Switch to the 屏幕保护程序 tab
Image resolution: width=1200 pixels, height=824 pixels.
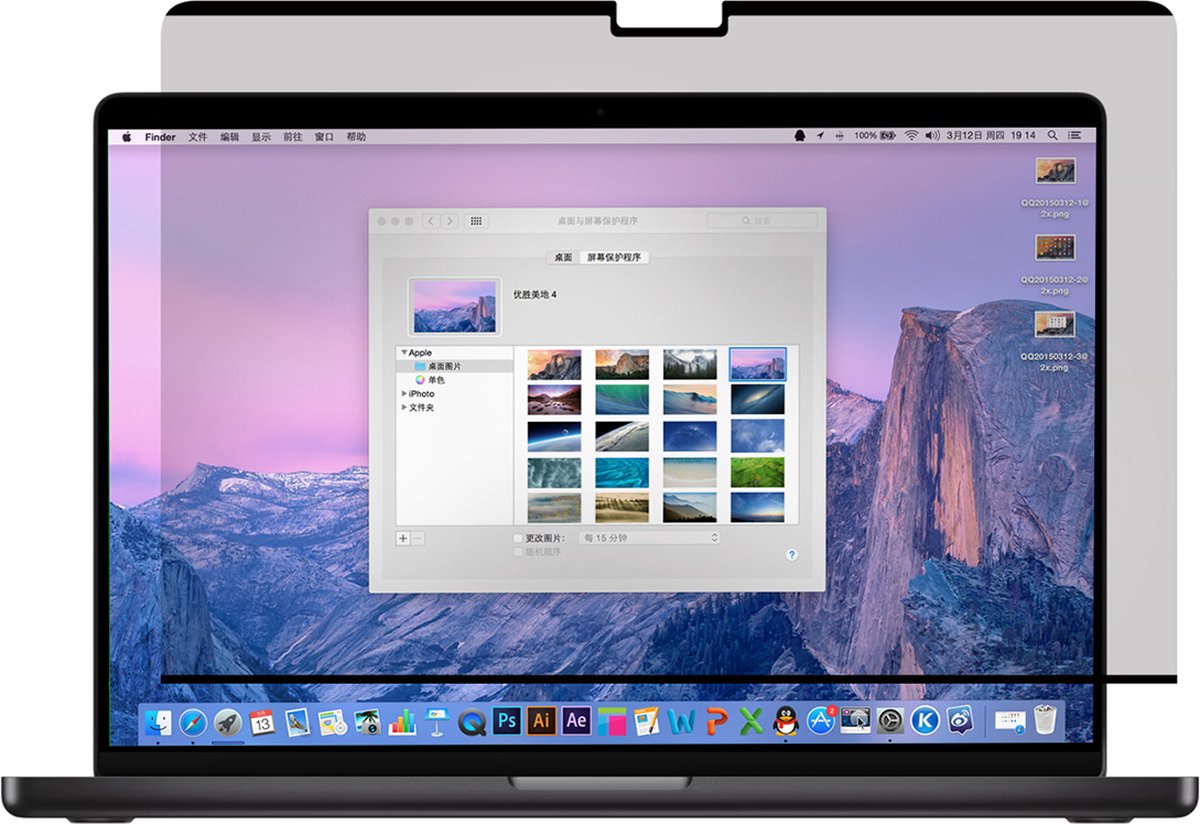coord(614,257)
